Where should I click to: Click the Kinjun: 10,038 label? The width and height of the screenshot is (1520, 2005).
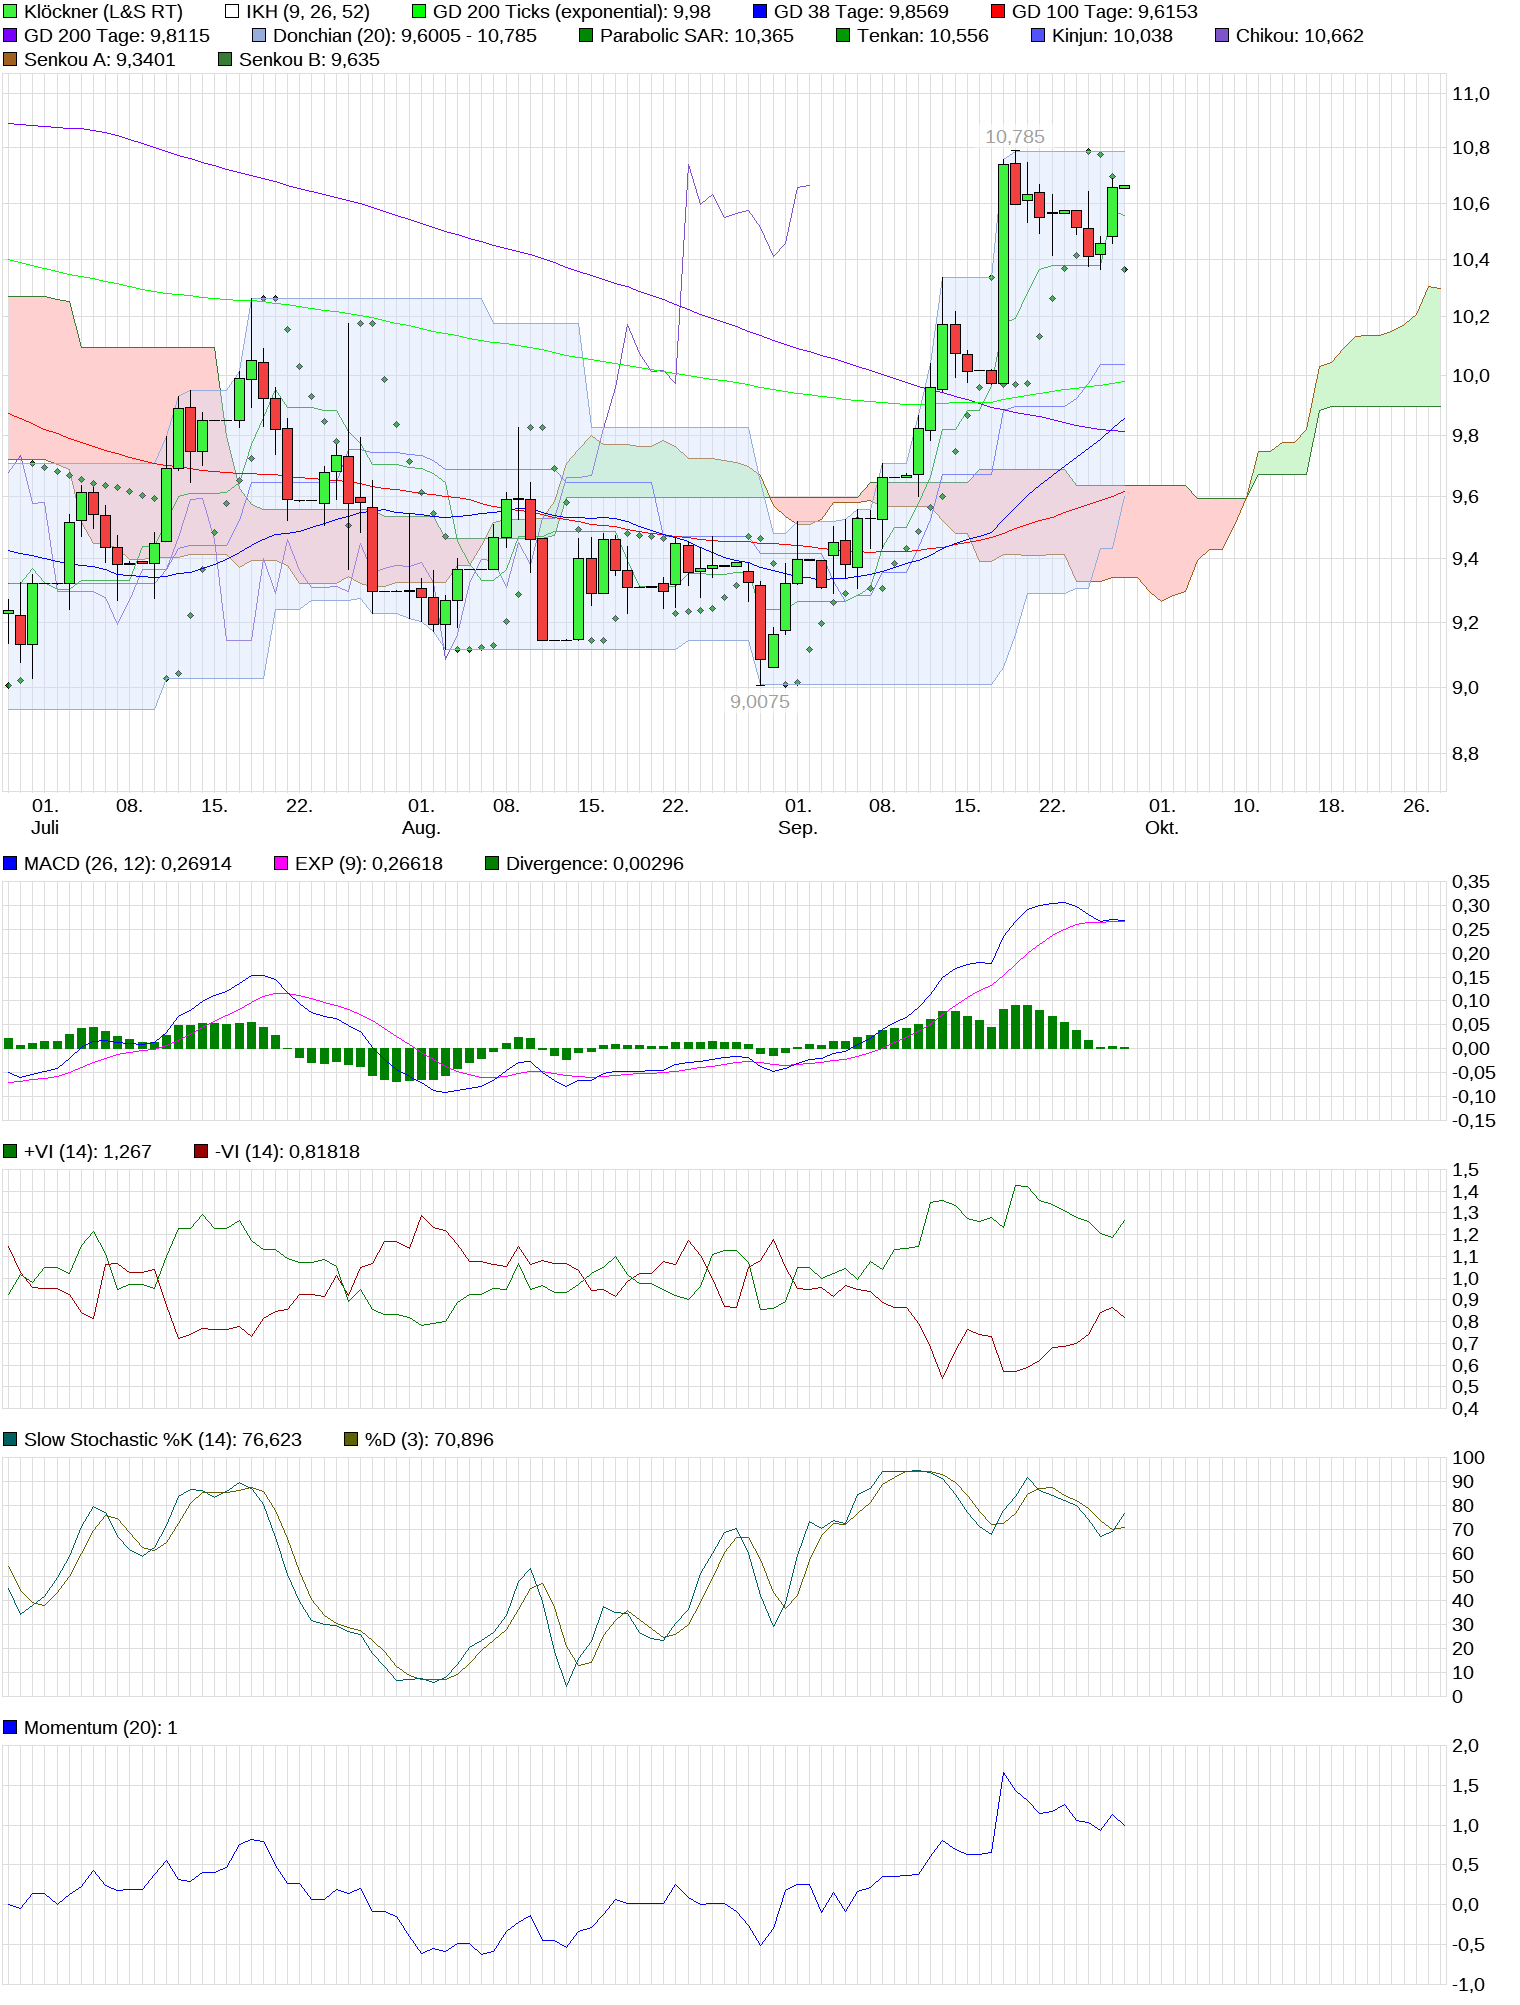click(x=1112, y=36)
